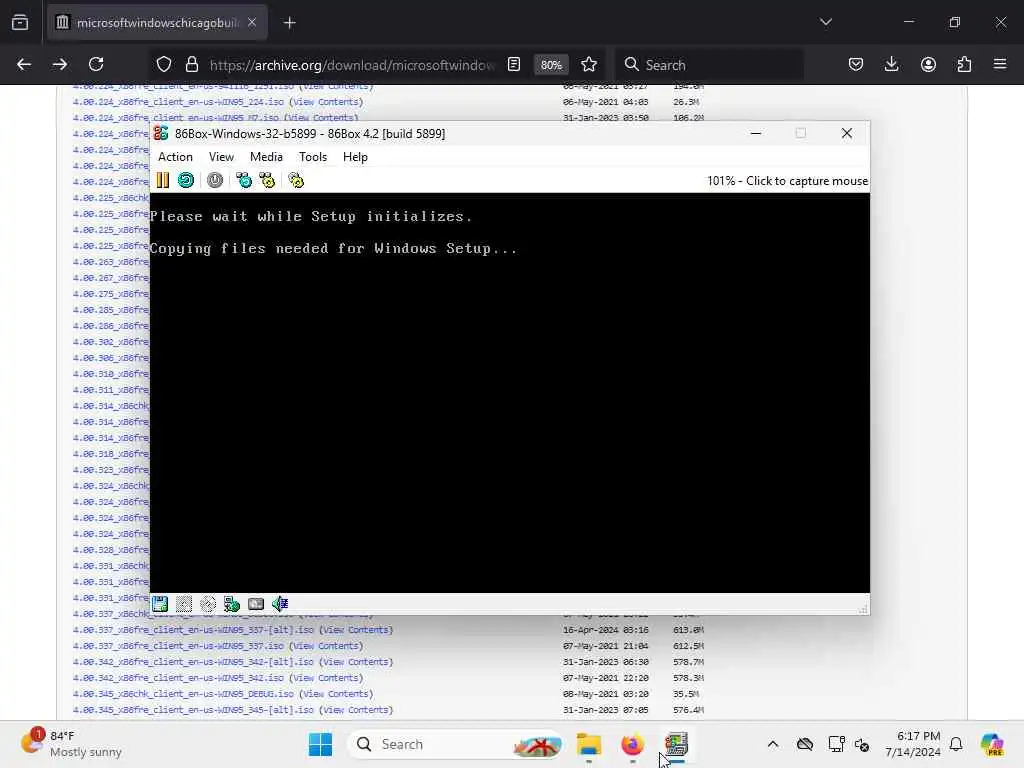Open a new Firefox tab
Viewport: 1024px width, 768px height.
tap(290, 23)
